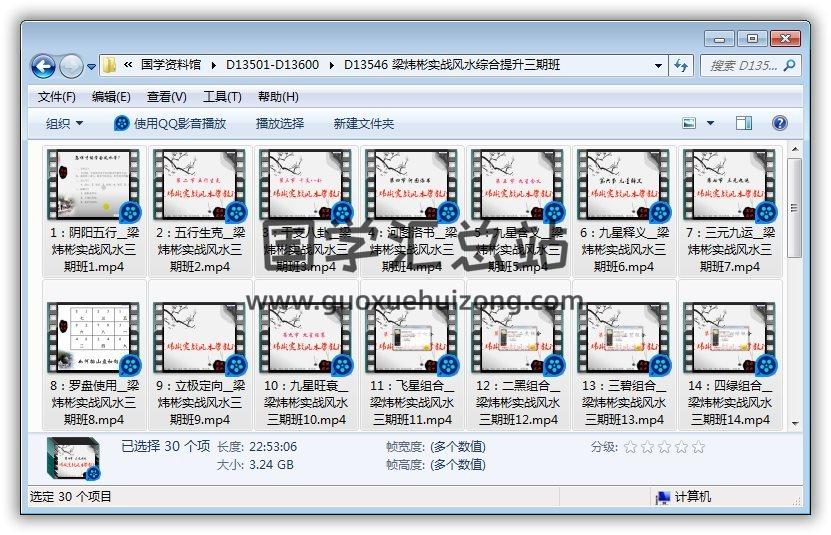Image resolution: width=831 pixels, height=535 pixels.
Task: Select the 罗盘使用 video thumbnail
Action: (x=94, y=339)
